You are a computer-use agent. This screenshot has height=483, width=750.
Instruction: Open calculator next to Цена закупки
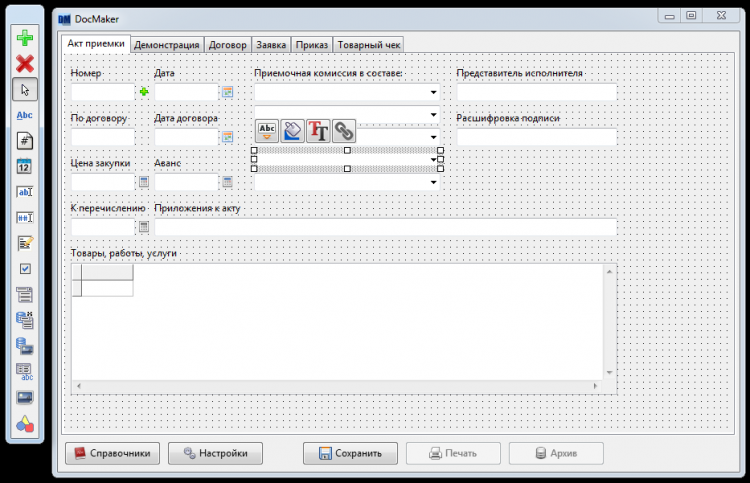[144, 182]
